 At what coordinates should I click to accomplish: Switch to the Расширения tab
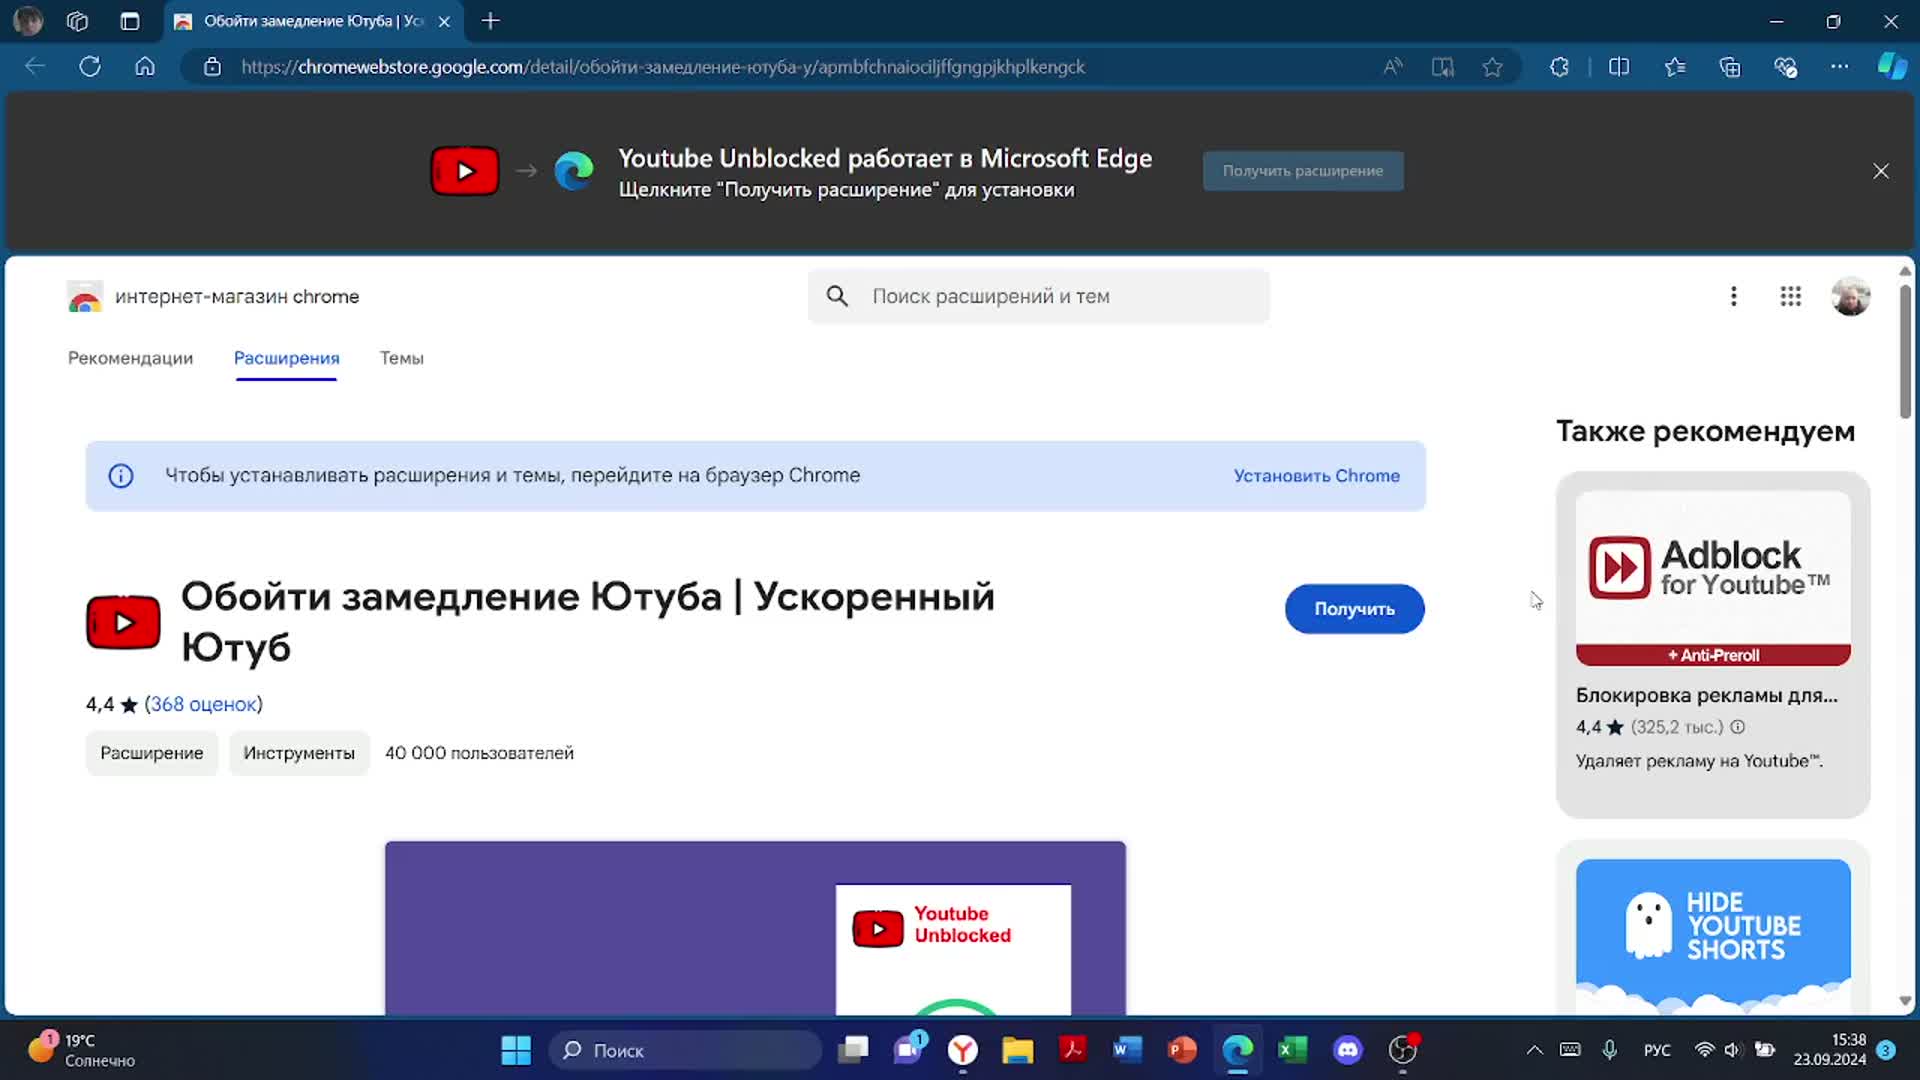click(x=286, y=358)
